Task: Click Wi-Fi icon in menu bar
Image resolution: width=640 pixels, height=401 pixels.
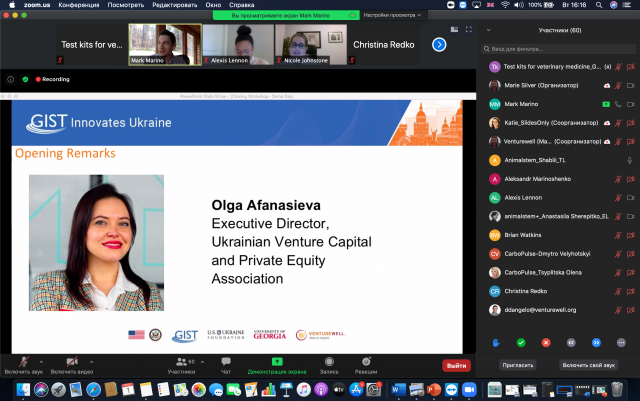Action: [x=505, y=5]
